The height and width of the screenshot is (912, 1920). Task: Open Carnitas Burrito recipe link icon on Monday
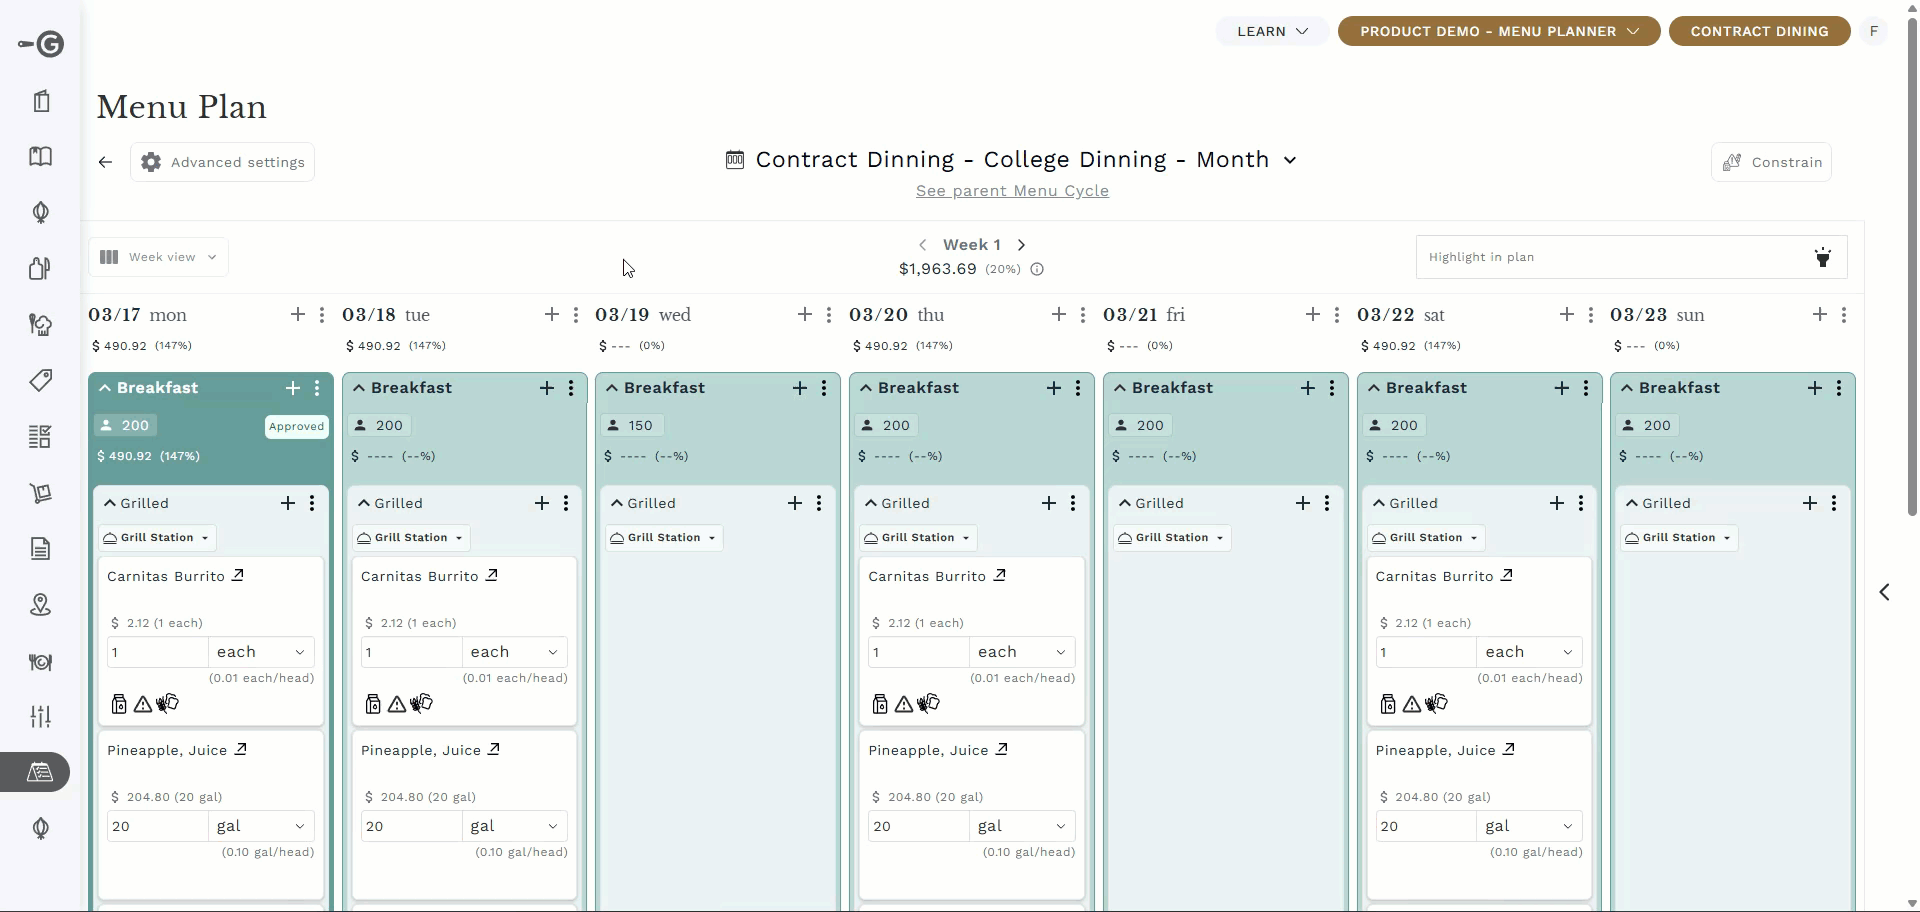pyautogui.click(x=238, y=575)
